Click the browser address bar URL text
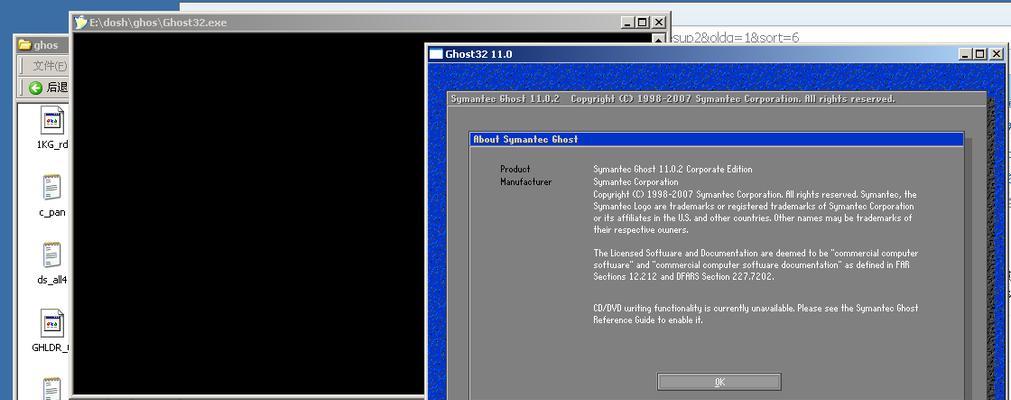The width and height of the screenshot is (1011, 400). [x=736, y=37]
